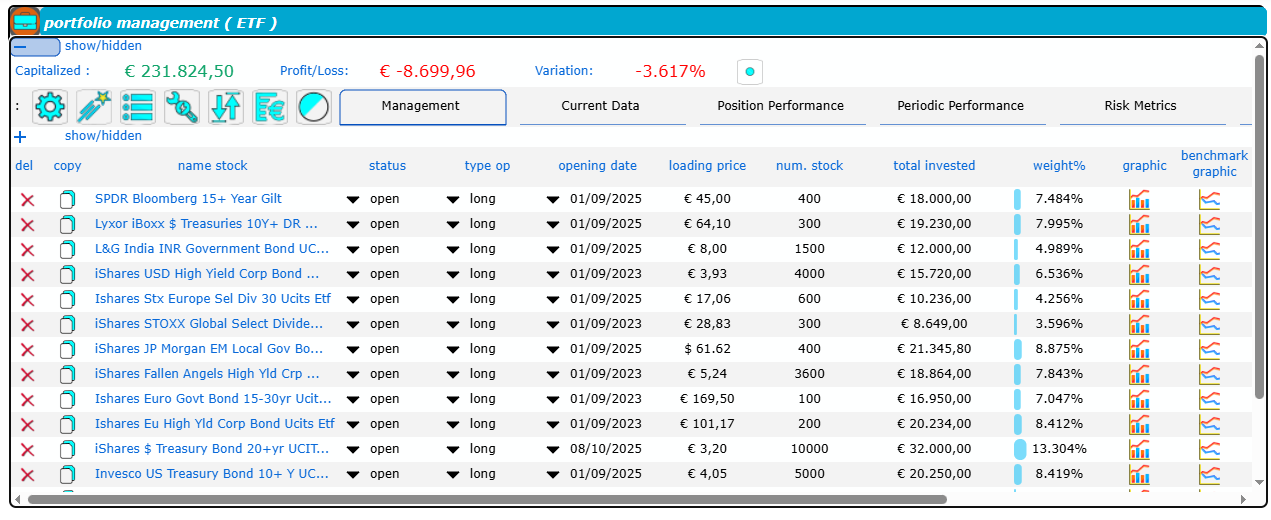1271x520 pixels.
Task: Switch to the Current Data tab
Action: (x=600, y=106)
